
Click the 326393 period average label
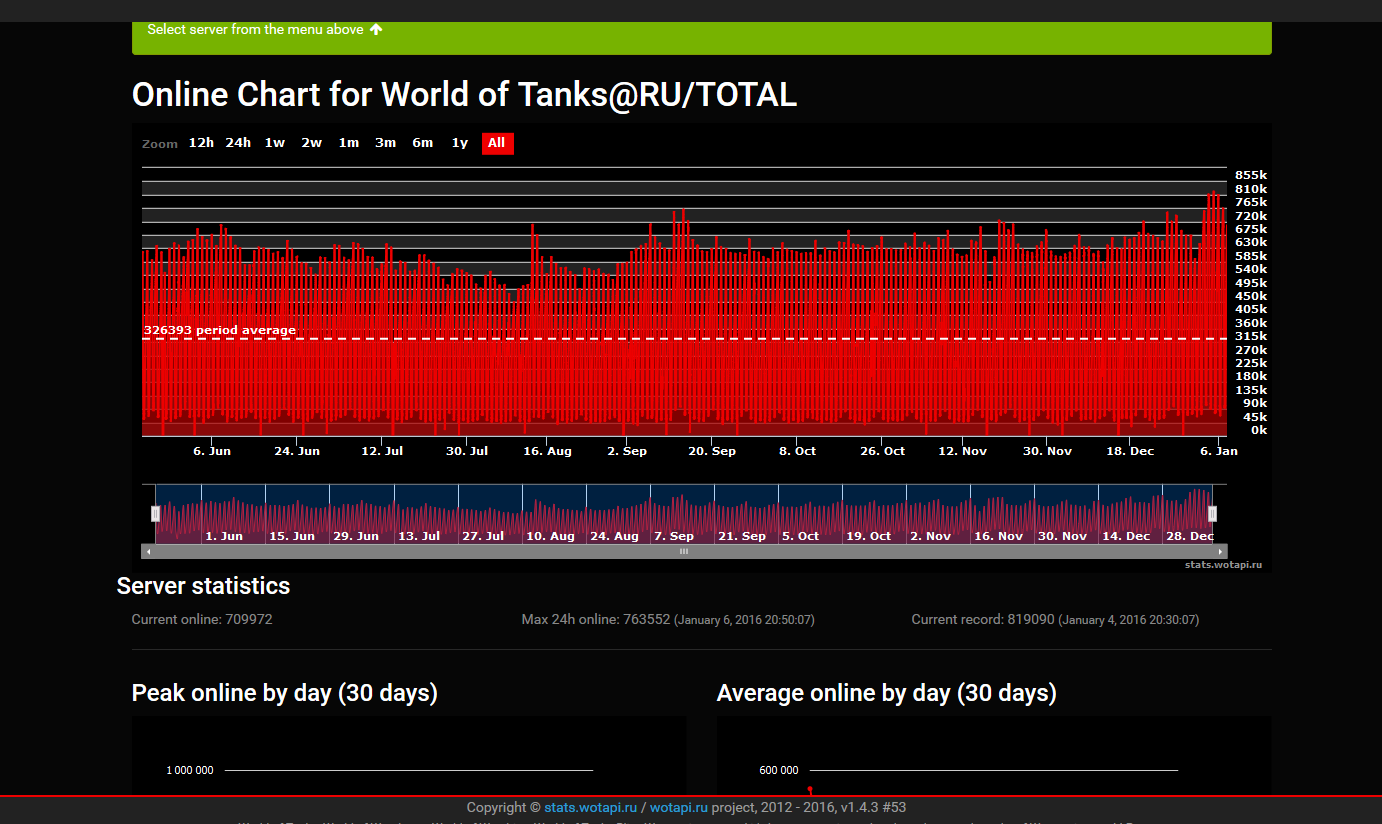[220, 330]
